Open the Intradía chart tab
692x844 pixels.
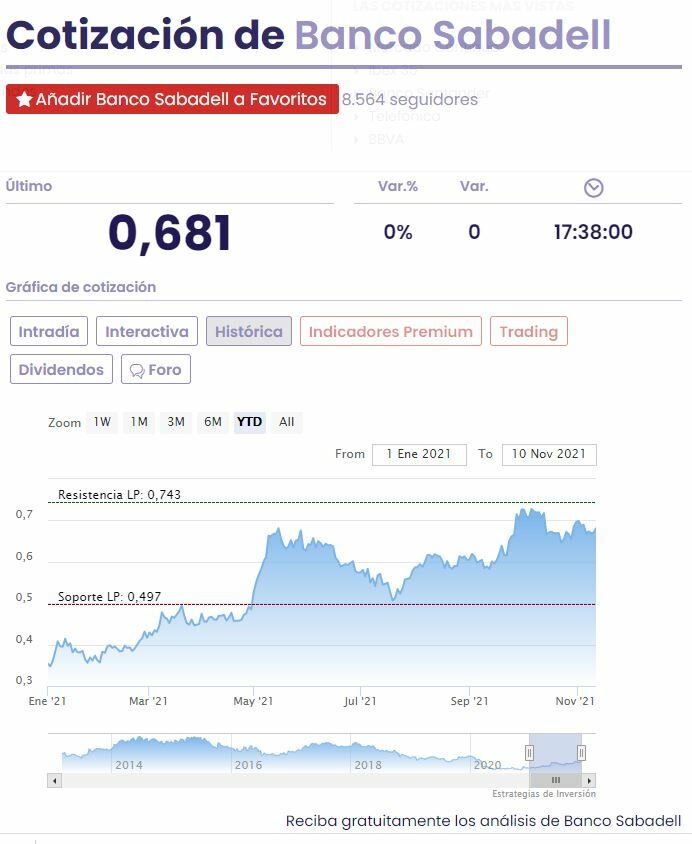49,331
